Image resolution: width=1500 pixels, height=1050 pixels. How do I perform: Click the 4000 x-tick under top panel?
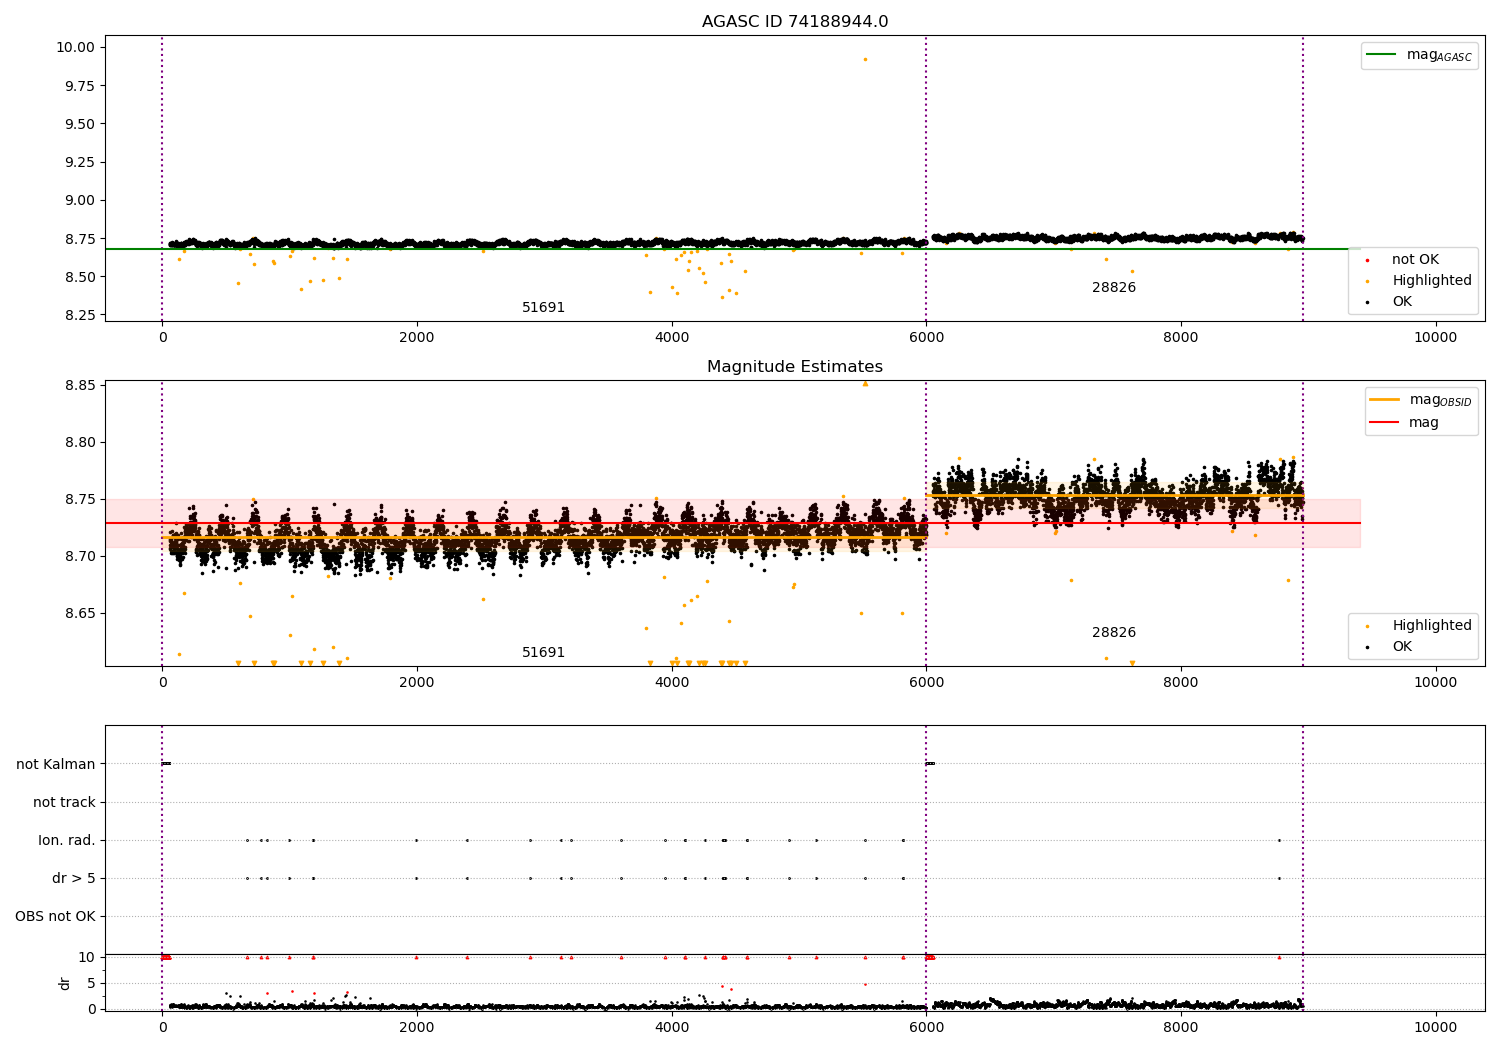pyautogui.click(x=671, y=338)
